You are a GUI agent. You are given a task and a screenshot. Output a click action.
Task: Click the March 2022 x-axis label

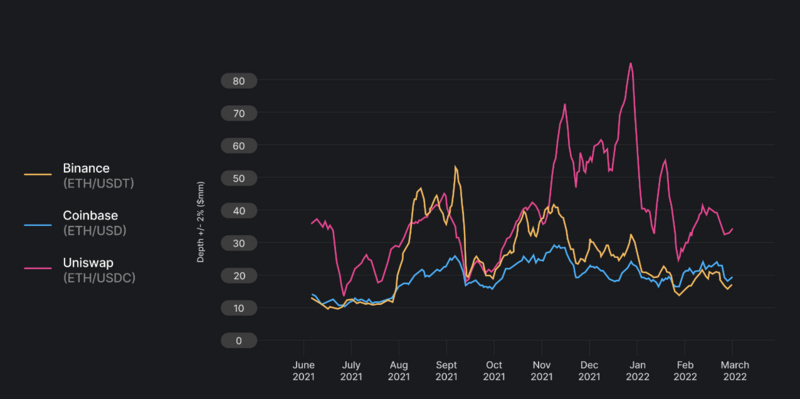coord(735,371)
